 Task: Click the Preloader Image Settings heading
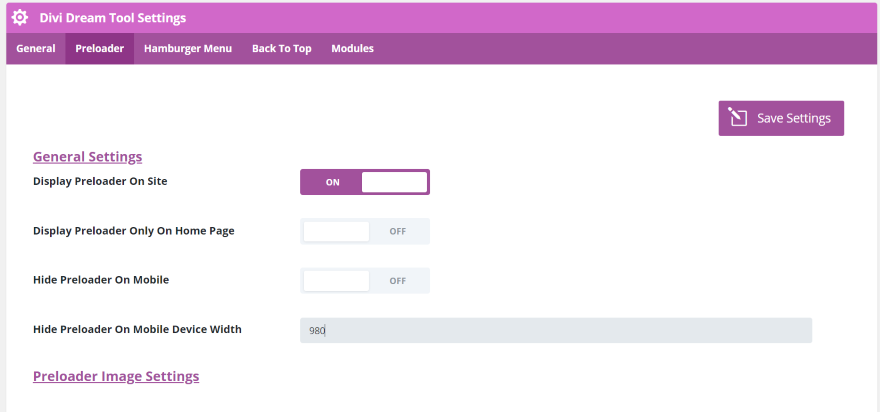click(x=116, y=376)
